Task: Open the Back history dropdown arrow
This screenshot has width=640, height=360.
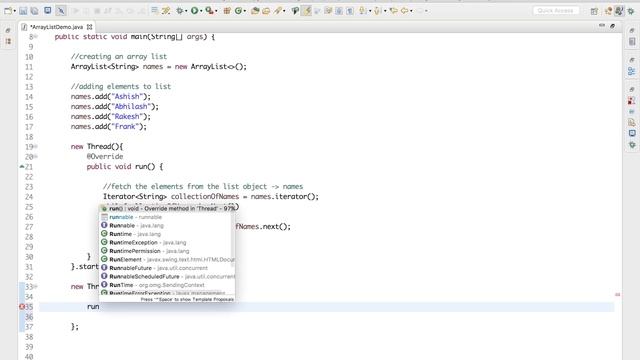Action: 411,11
